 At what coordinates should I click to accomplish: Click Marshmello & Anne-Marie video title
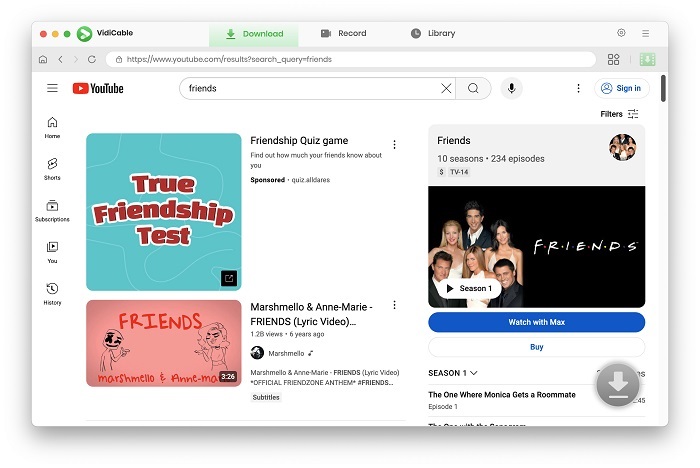(311, 314)
